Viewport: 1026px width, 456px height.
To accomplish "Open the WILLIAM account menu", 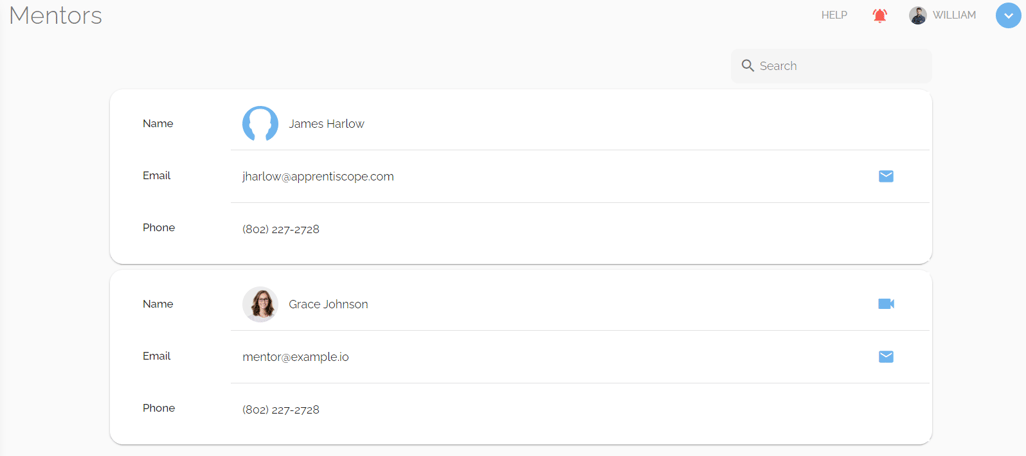I will tap(954, 16).
